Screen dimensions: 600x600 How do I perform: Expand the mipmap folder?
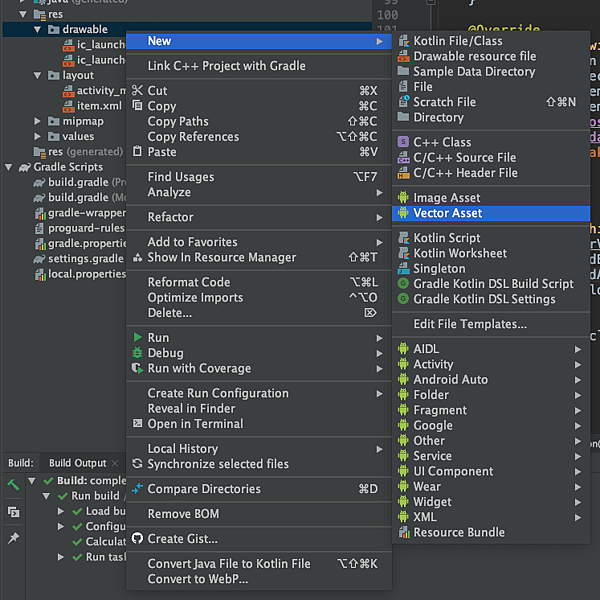click(x=37, y=121)
